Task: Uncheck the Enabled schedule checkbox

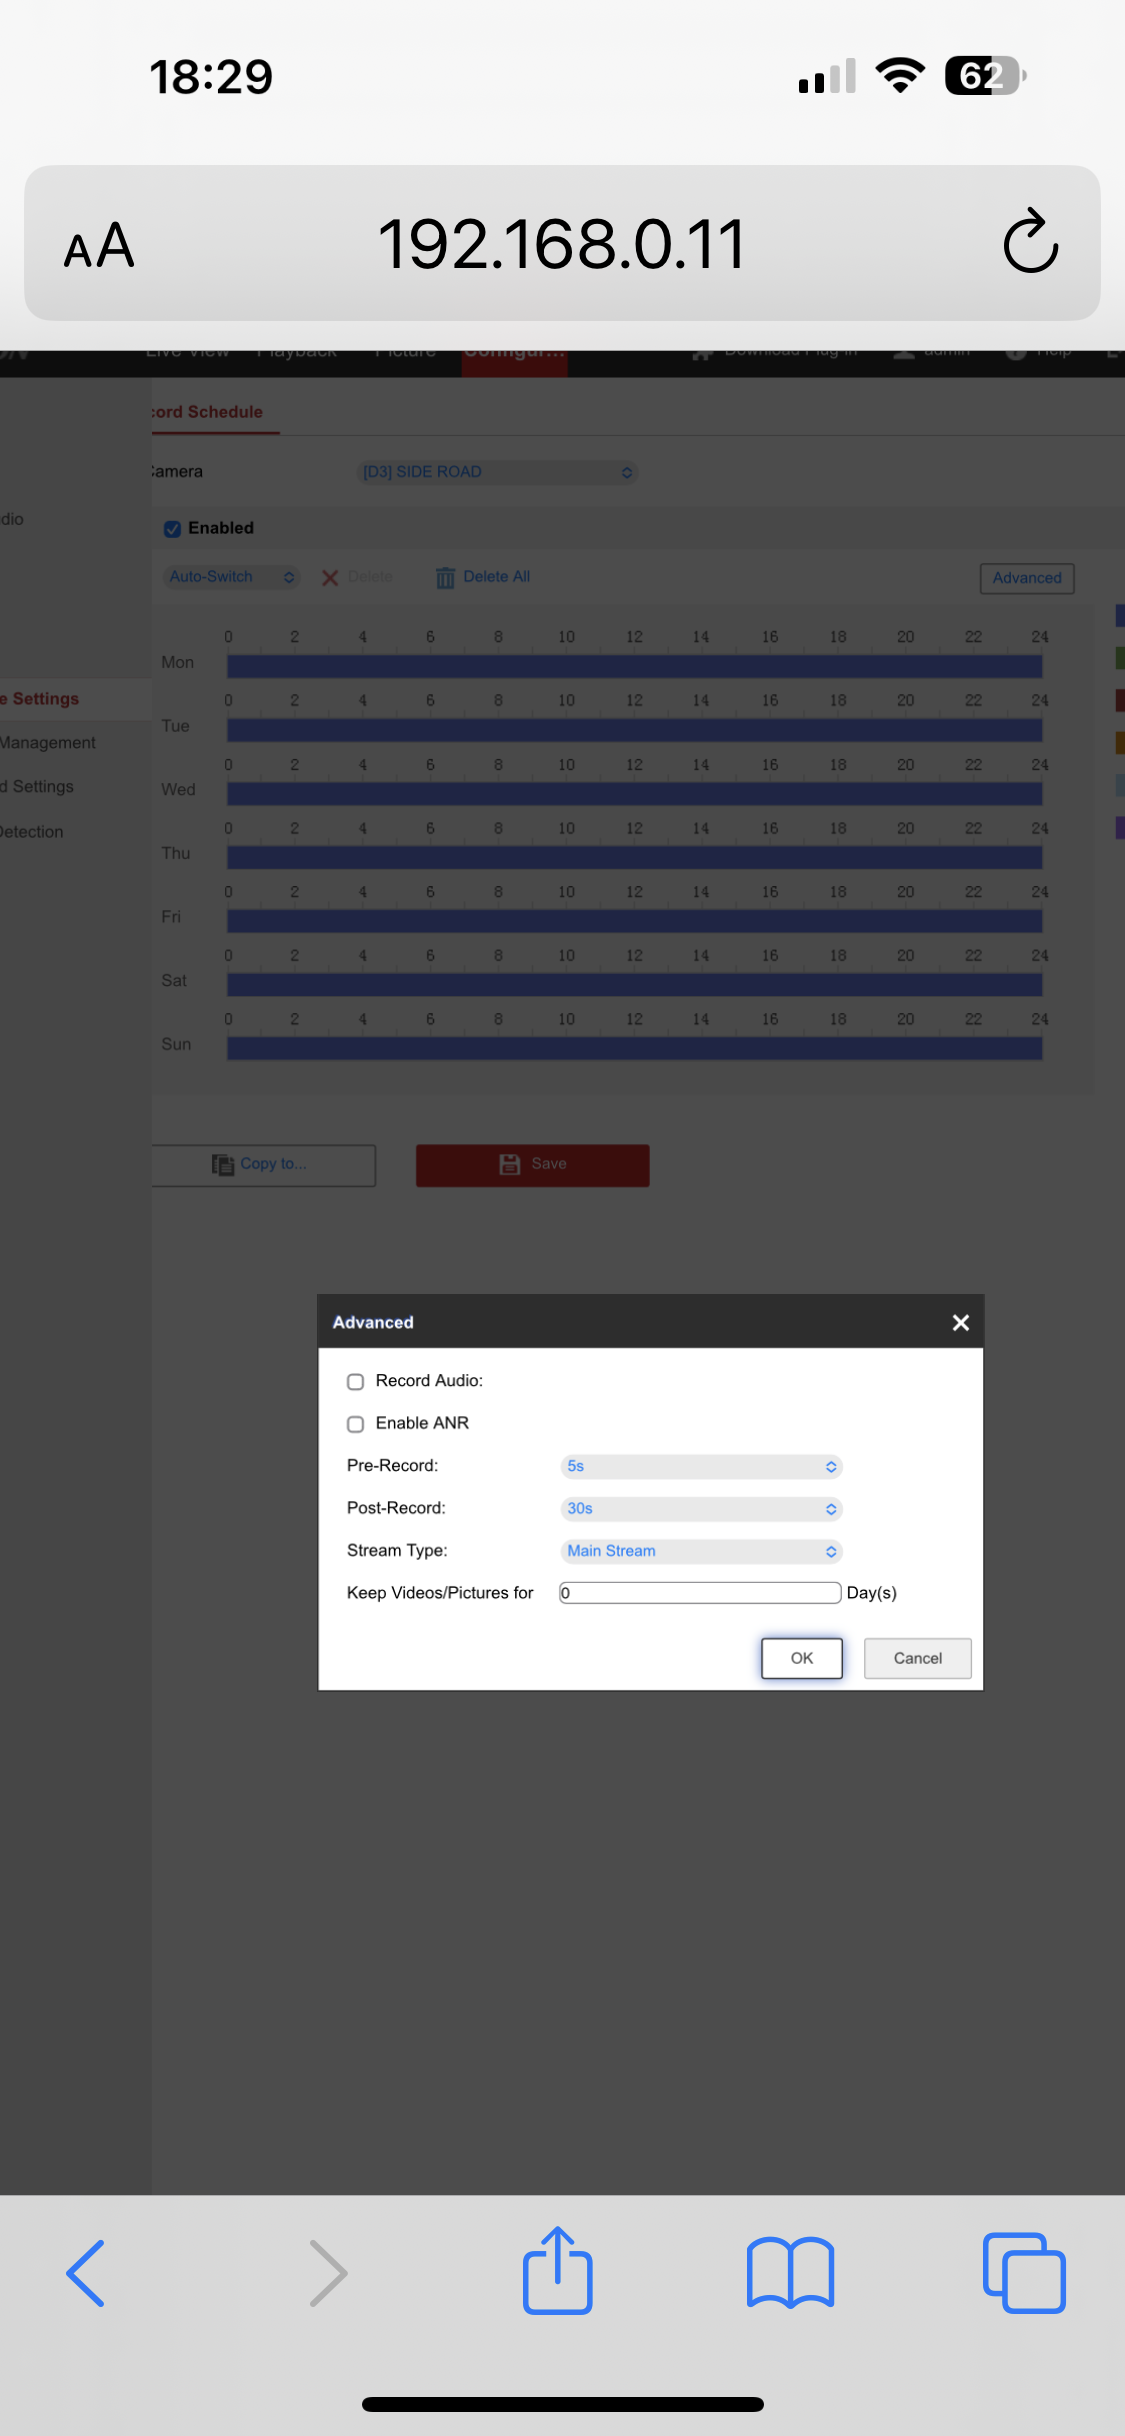Action: (x=173, y=528)
